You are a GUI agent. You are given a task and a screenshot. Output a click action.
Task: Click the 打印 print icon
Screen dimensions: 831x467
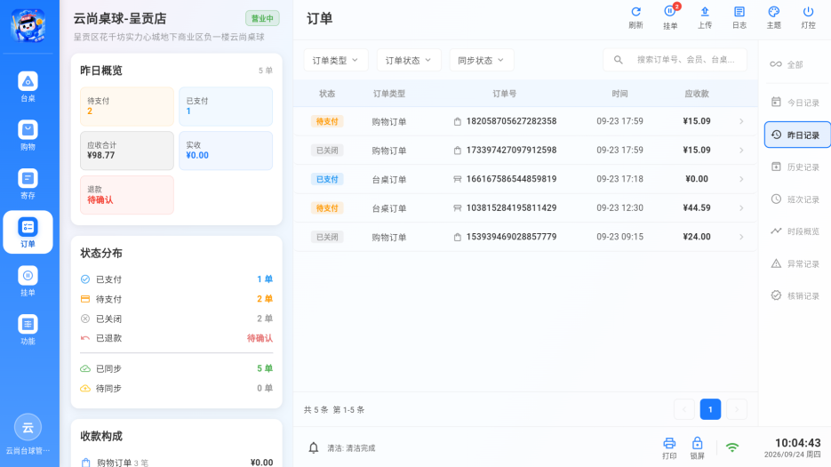(x=669, y=448)
